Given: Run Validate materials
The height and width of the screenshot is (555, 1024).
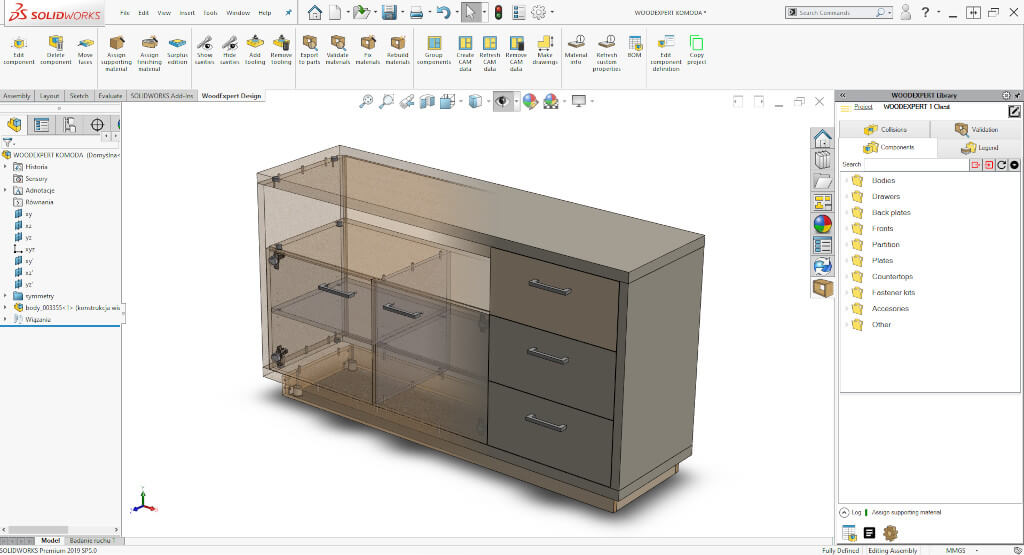Looking at the screenshot, I should pos(338,50).
